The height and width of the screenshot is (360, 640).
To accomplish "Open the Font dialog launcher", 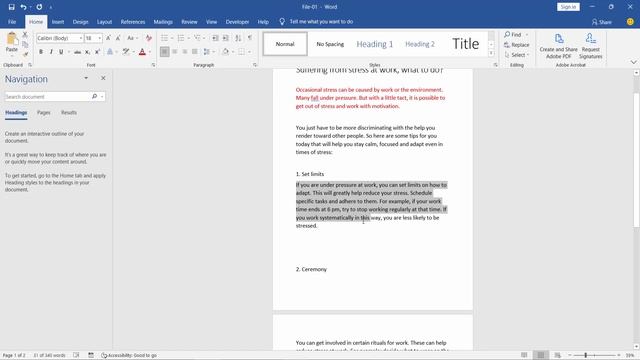I will click(153, 65).
